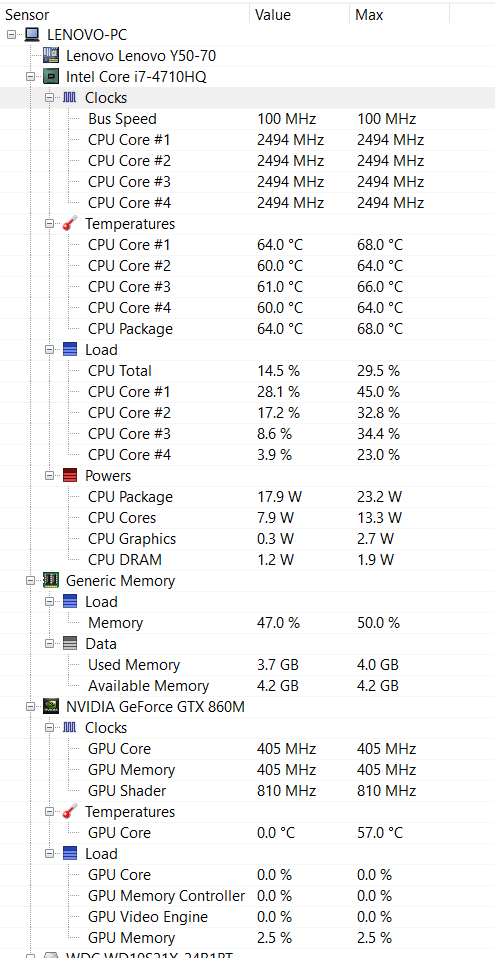This screenshot has height=958, width=495.
Task: Click the Intel Core i7-4710HQ chip icon
Action: coord(51,76)
